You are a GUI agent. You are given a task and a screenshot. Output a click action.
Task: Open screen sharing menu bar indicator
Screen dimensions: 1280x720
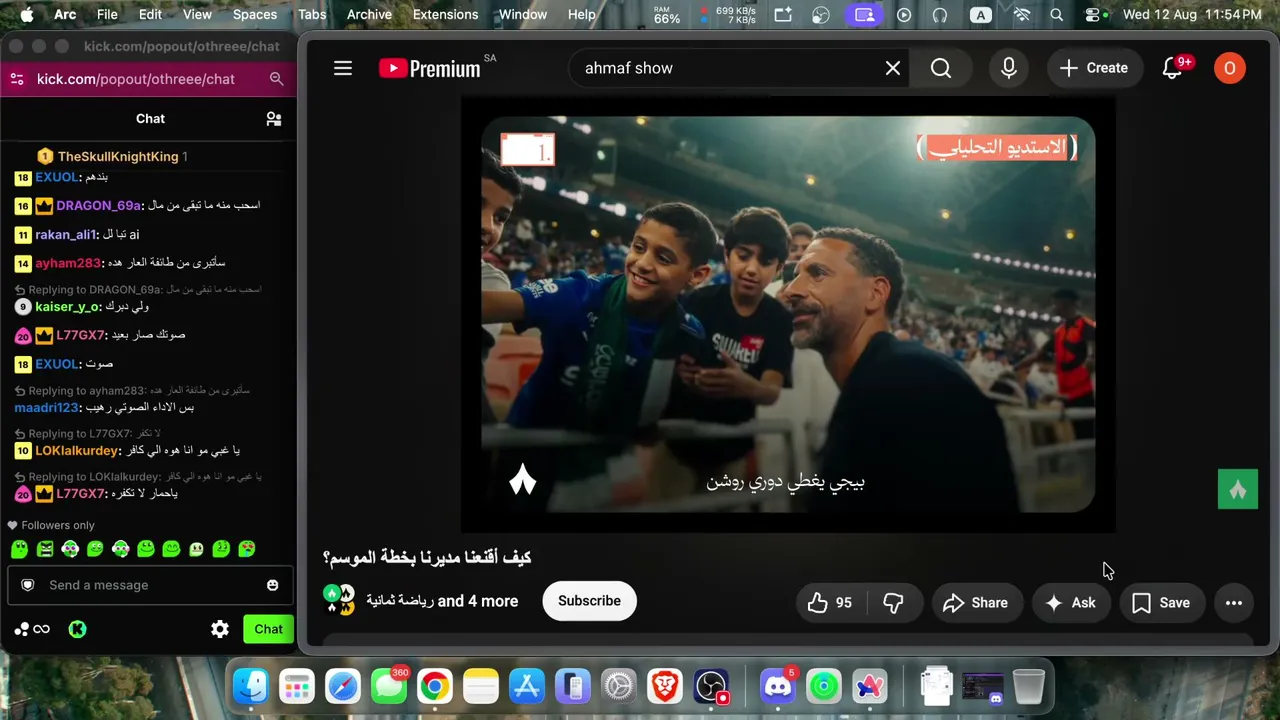tap(864, 15)
